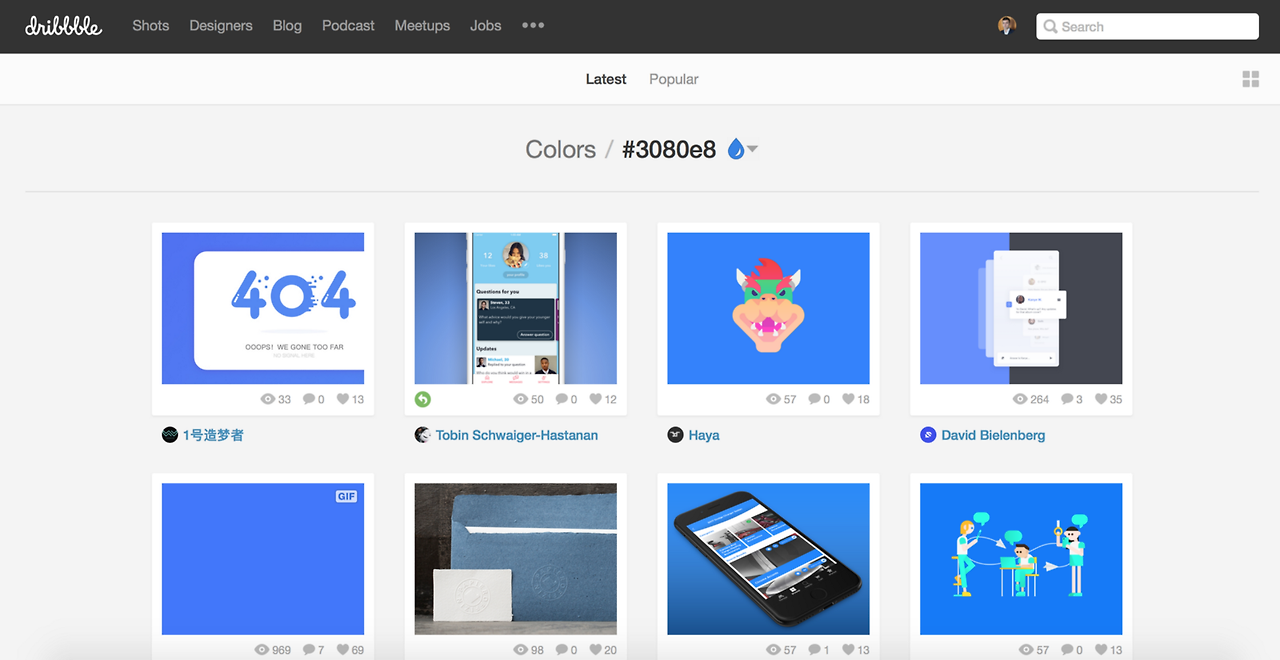Open the Colors breadcrumb link
The image size is (1280, 660).
click(x=560, y=149)
